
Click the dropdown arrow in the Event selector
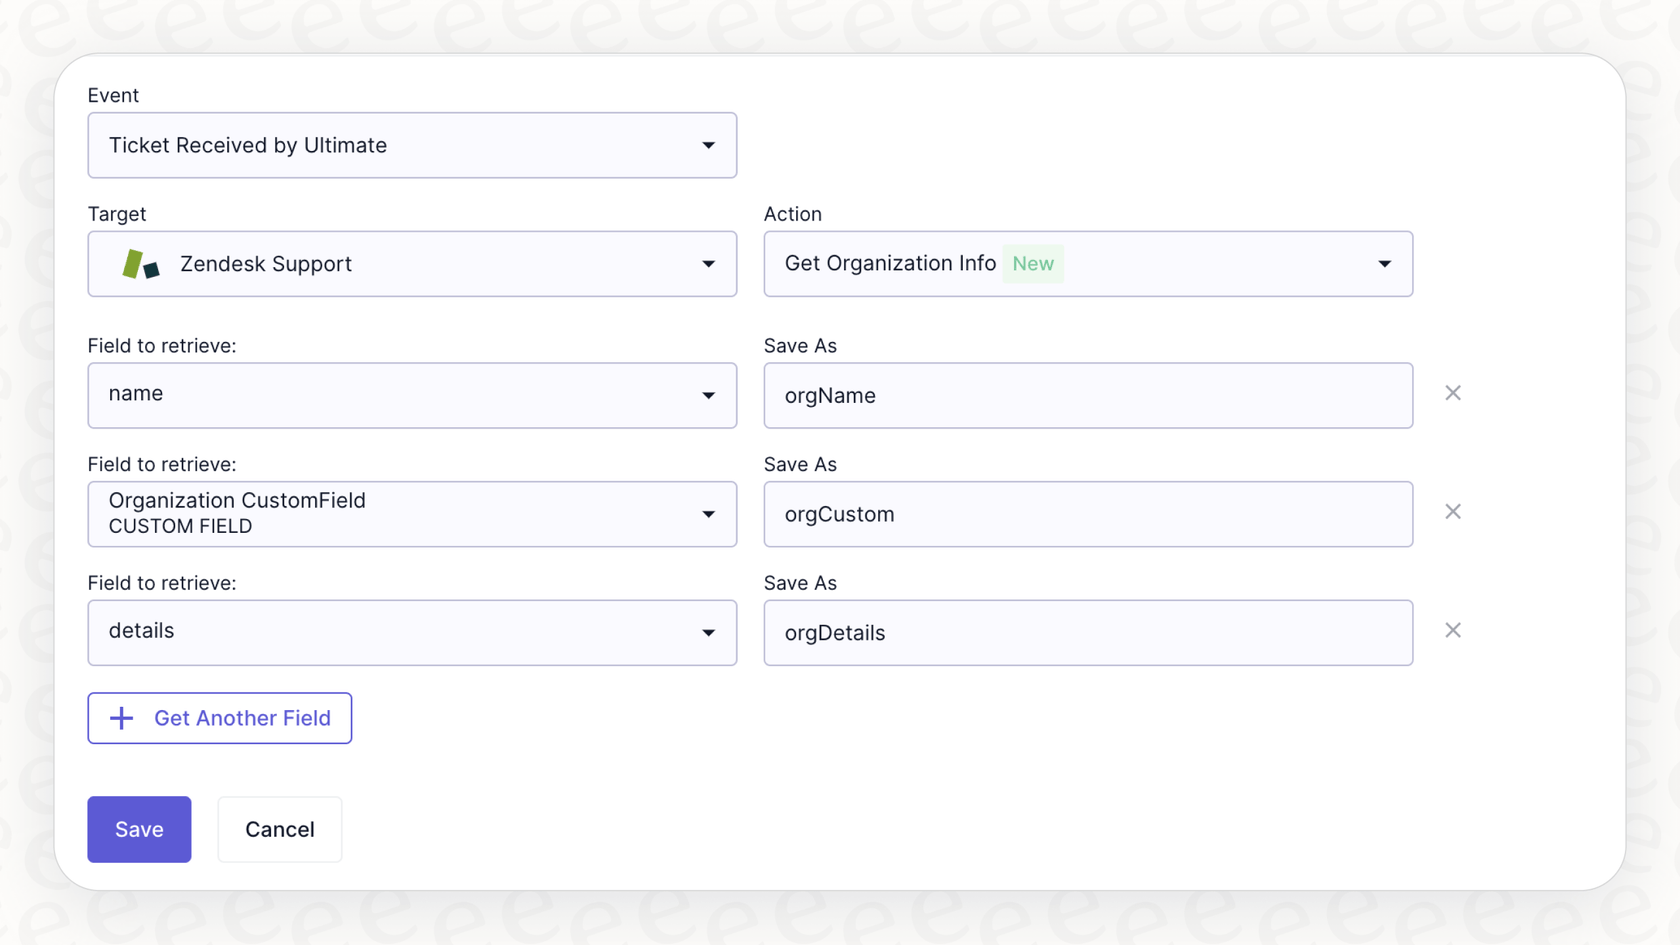pyautogui.click(x=709, y=145)
